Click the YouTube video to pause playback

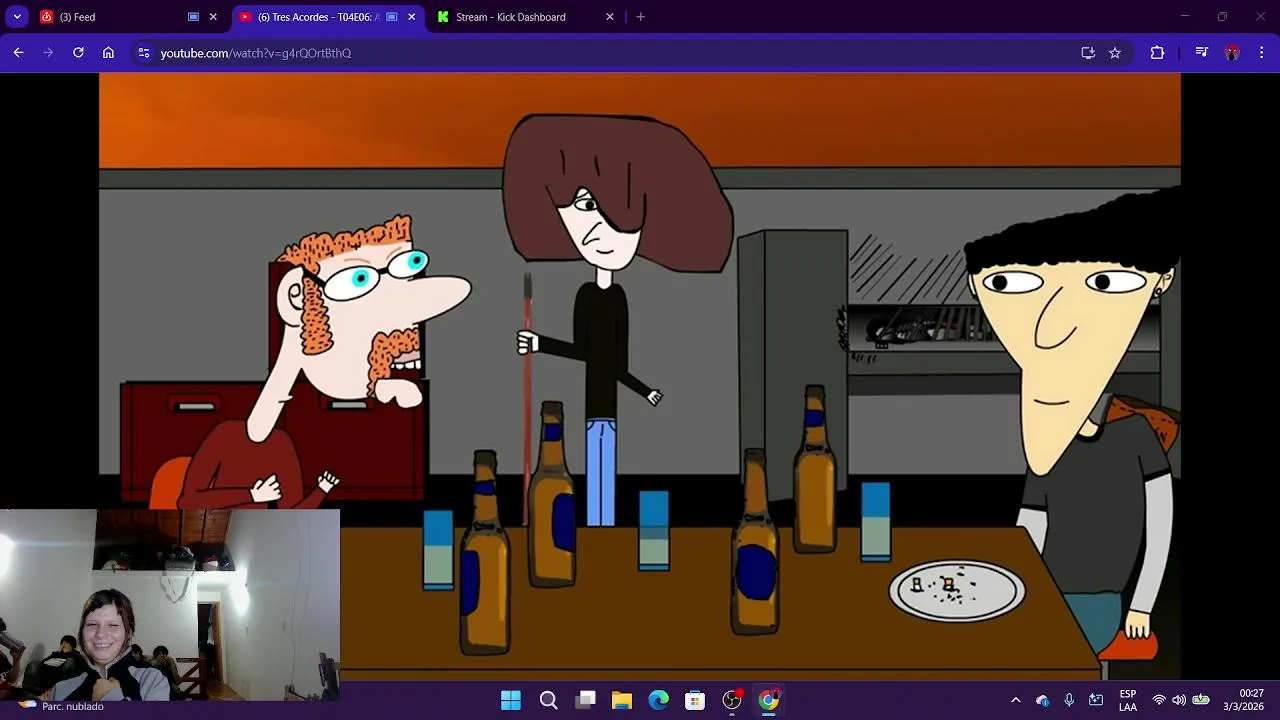pyautogui.click(x=640, y=376)
